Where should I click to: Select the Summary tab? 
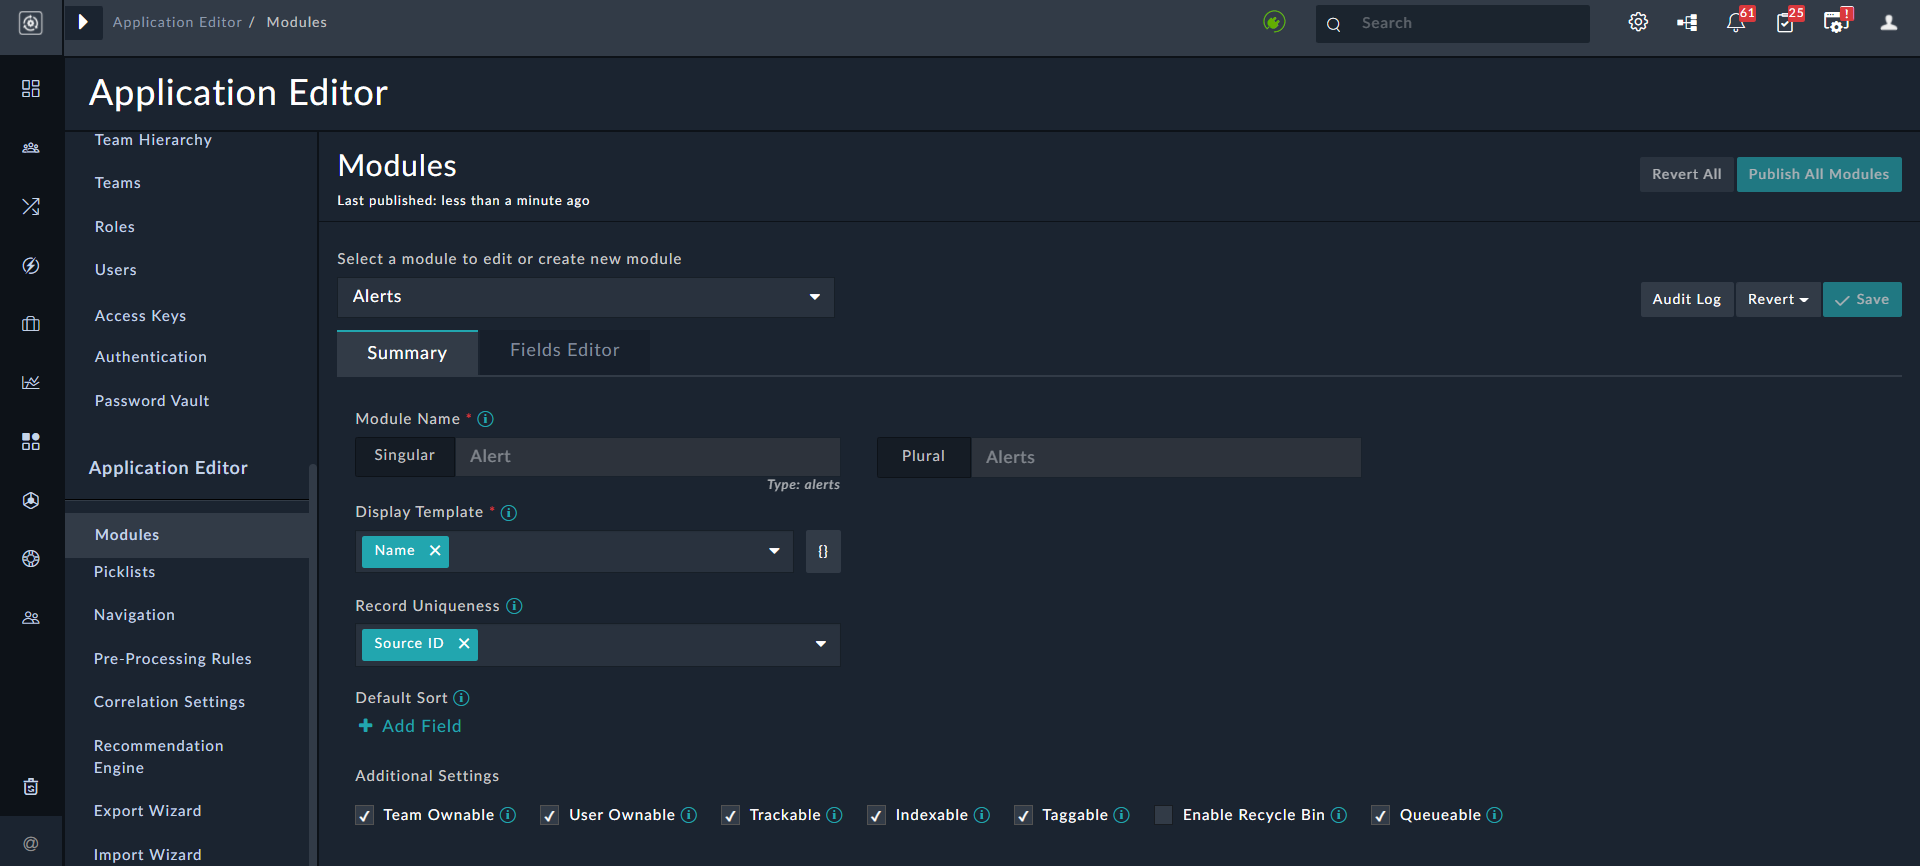point(407,353)
